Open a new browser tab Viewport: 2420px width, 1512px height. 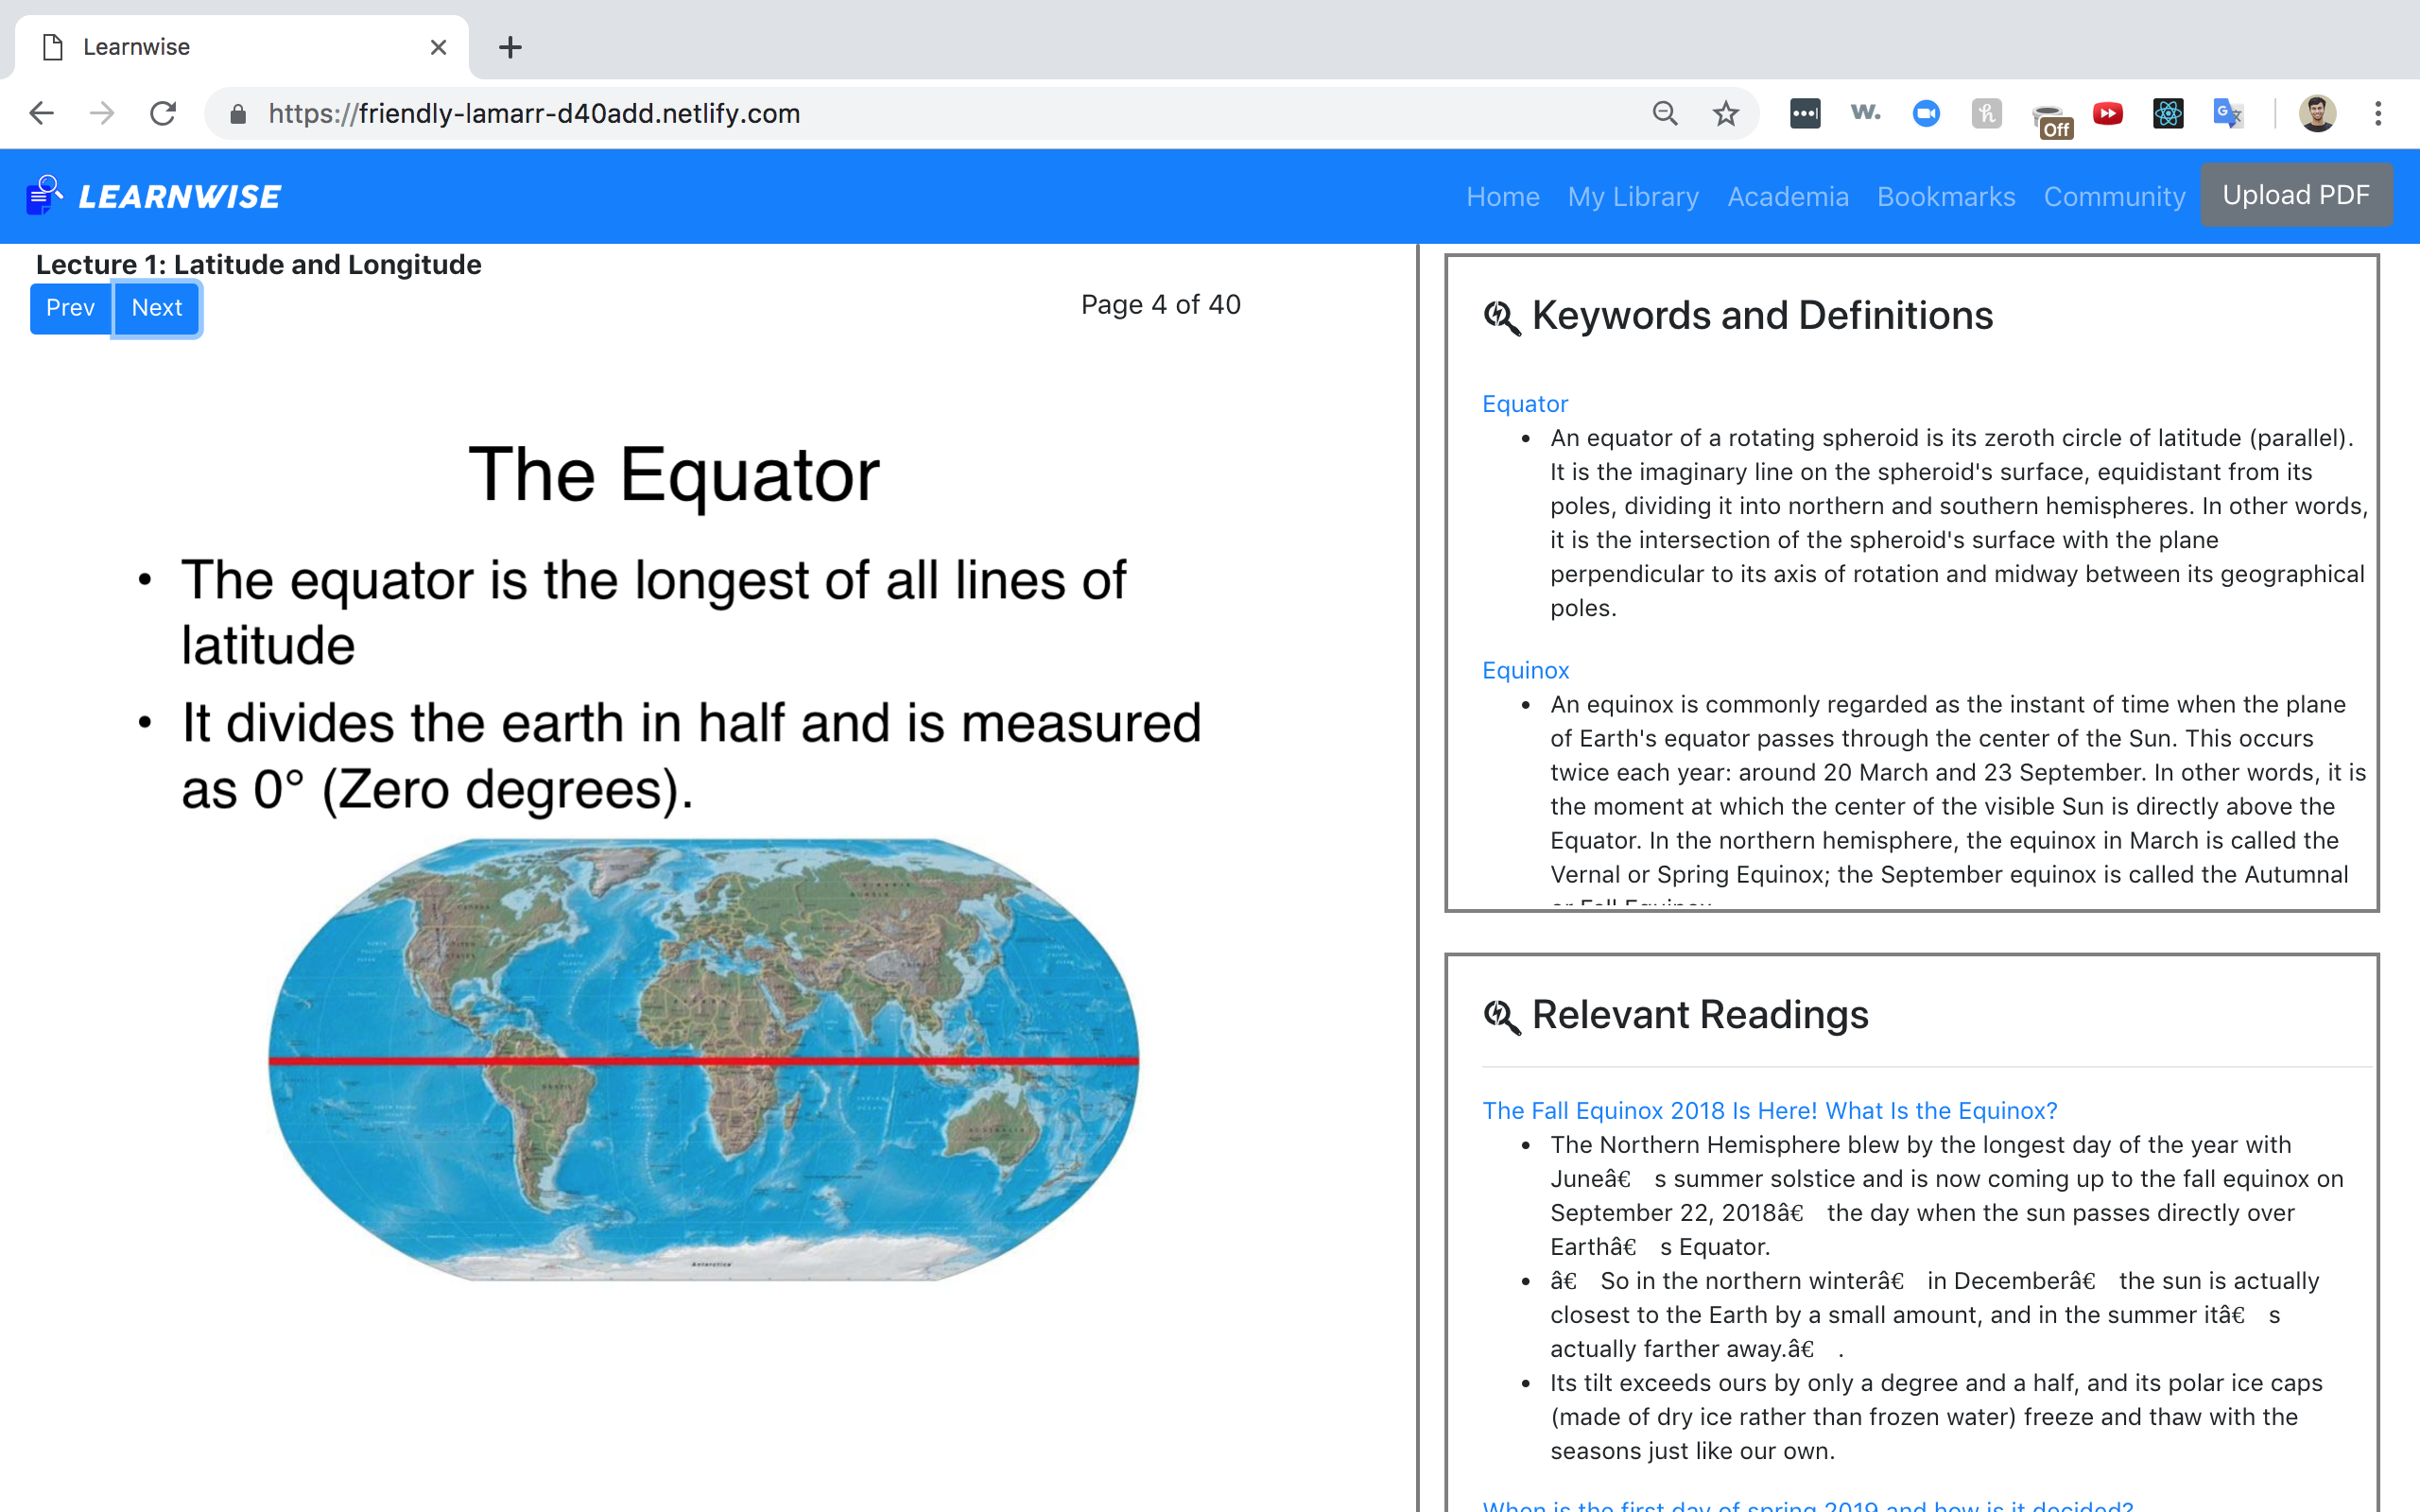tap(510, 47)
